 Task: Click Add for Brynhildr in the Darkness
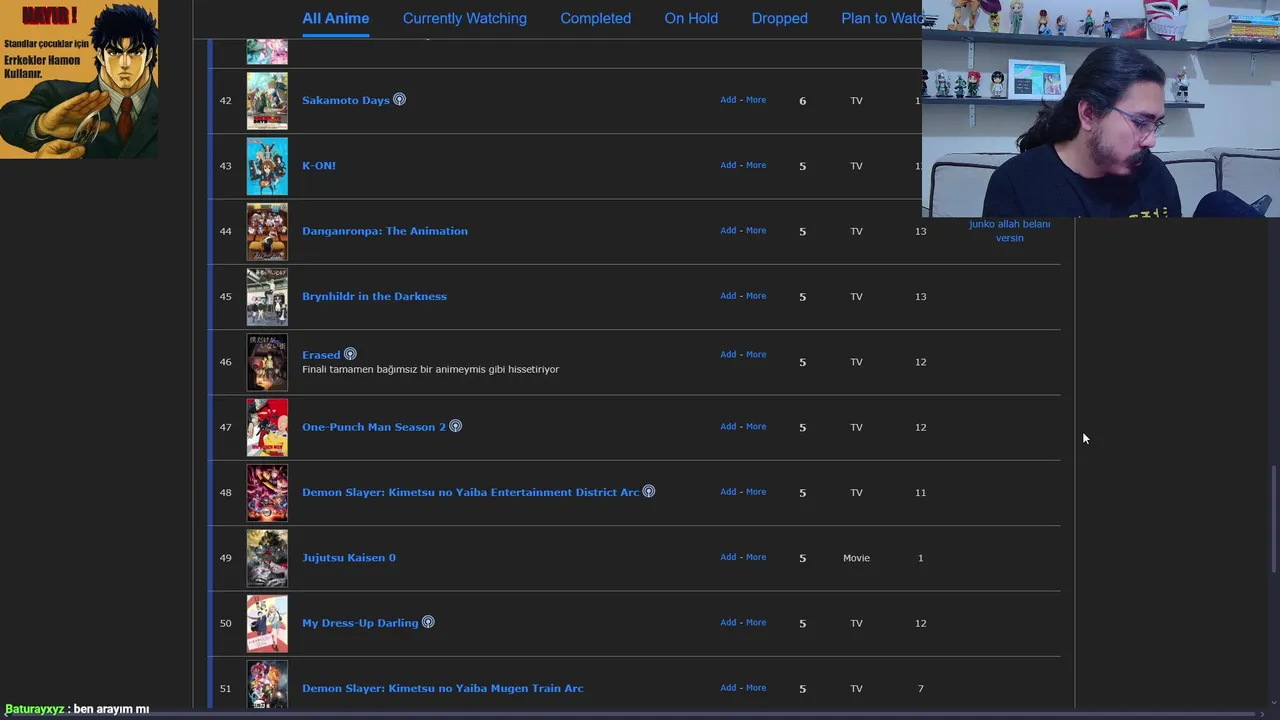(728, 296)
